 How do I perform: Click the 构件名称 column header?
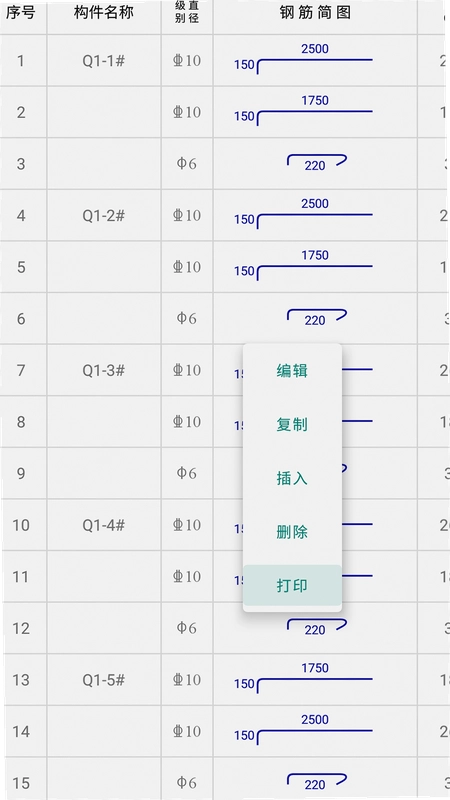point(104,13)
